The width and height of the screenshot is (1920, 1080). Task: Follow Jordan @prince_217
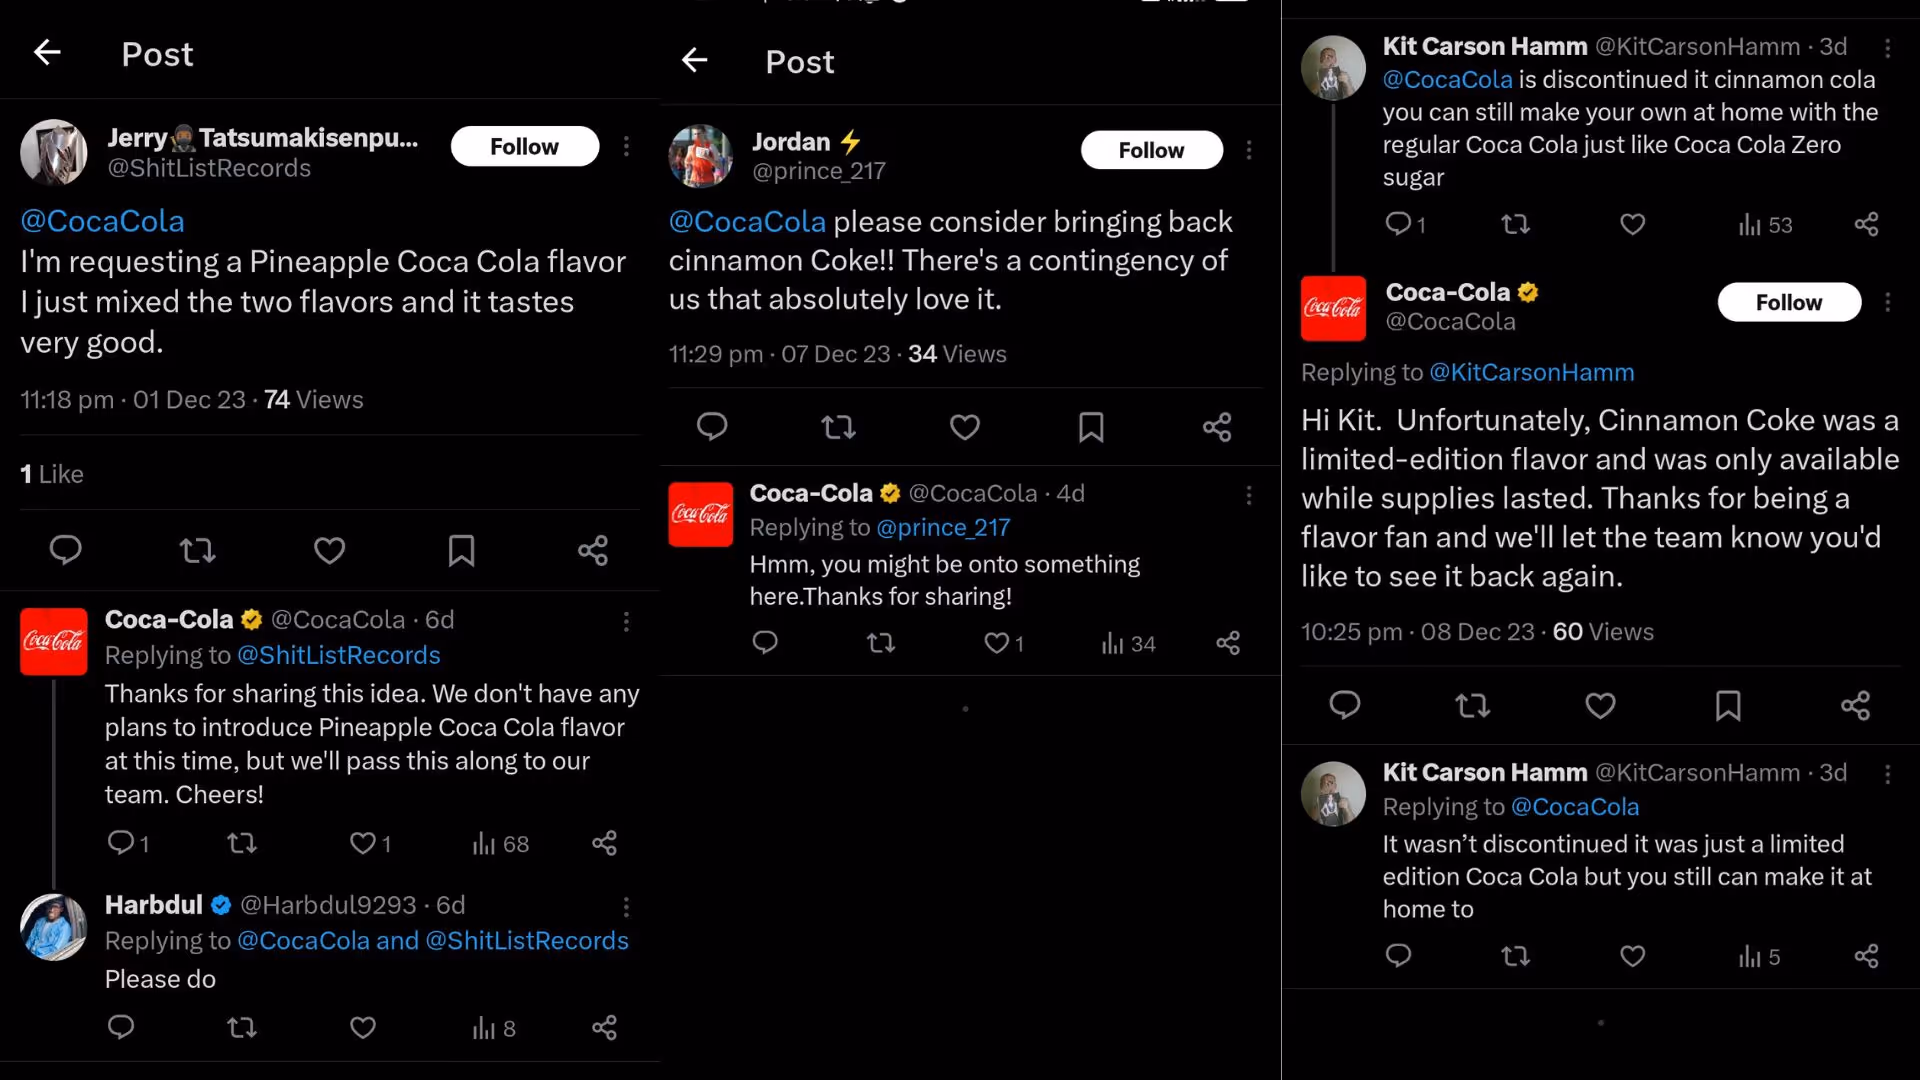point(1151,150)
